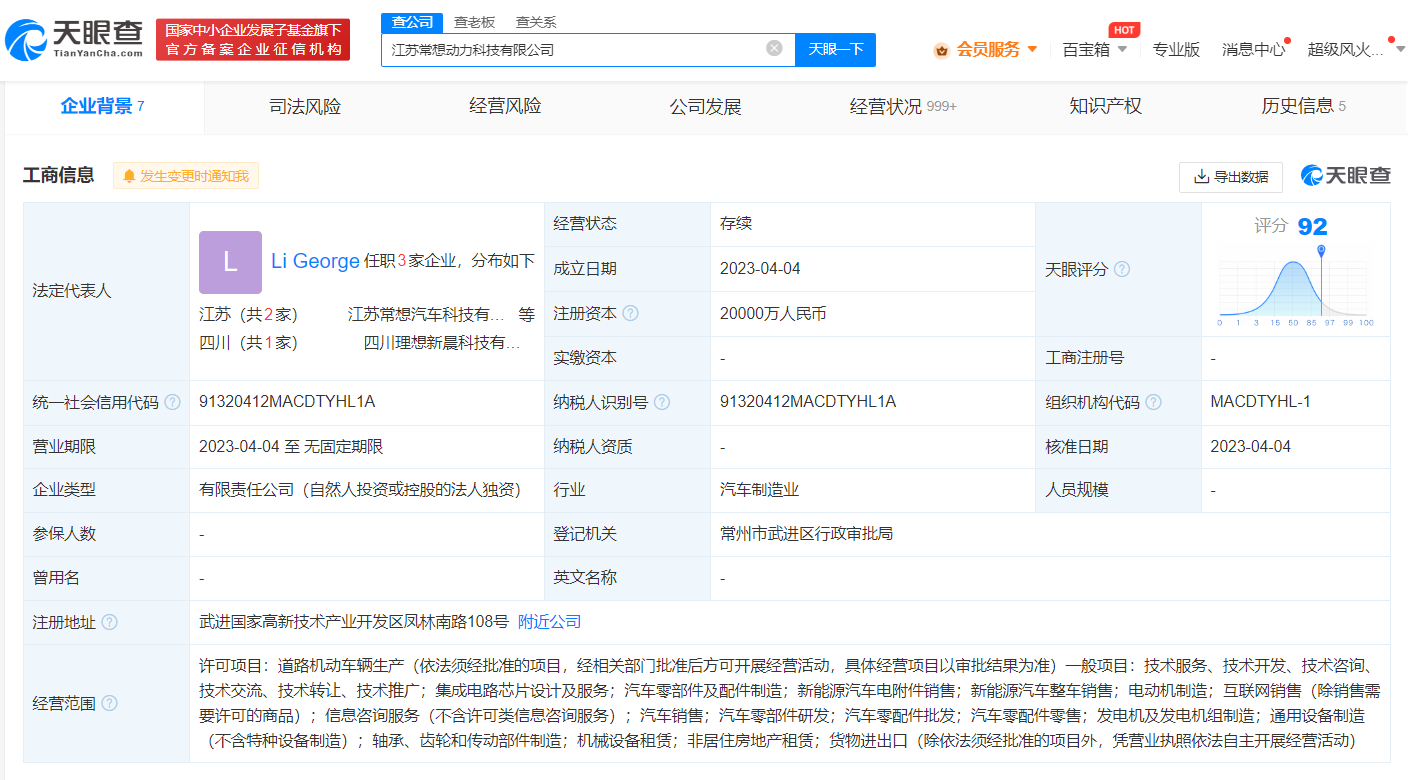The width and height of the screenshot is (1408, 780).
Task: Click the 四川（共1家） region text
Action: pyautogui.click(x=249, y=343)
